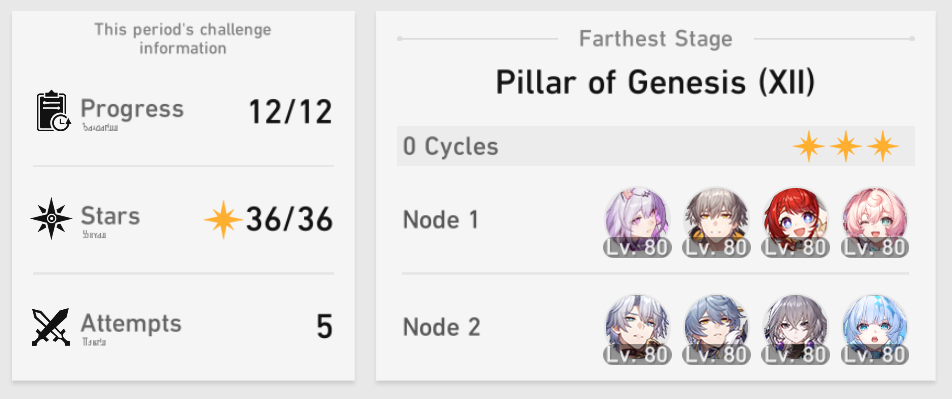
Task: Select Node 2 blue-haired male avatar
Action: pos(716,330)
